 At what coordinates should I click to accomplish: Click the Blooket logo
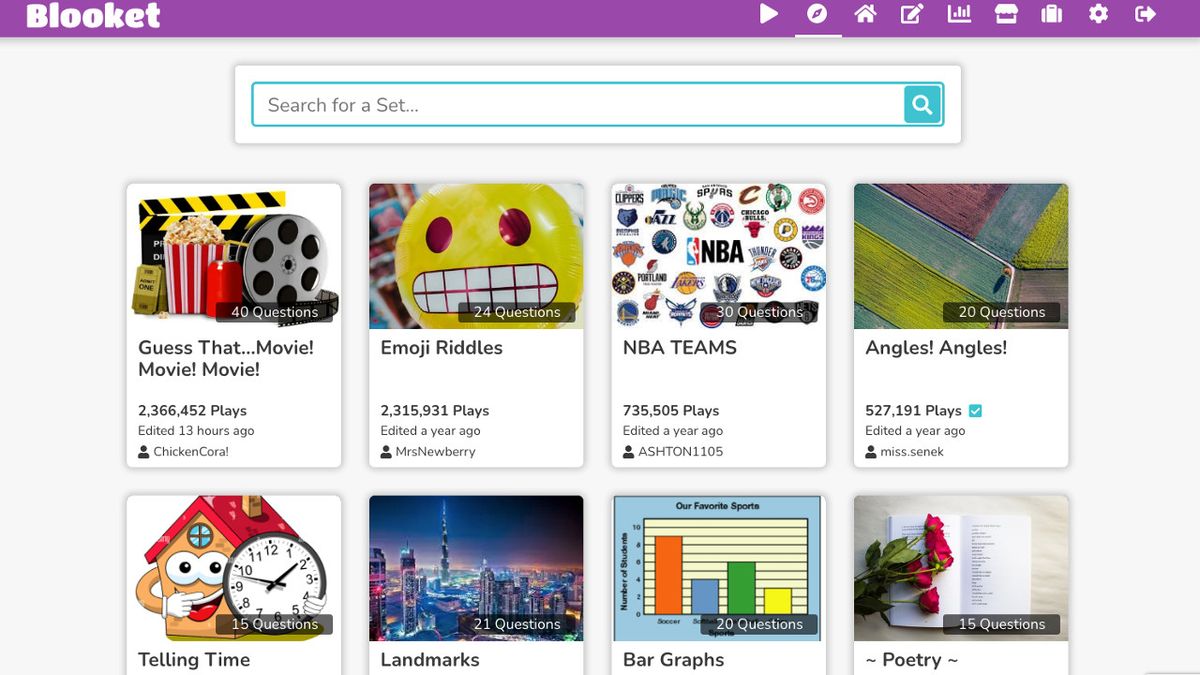tap(93, 16)
